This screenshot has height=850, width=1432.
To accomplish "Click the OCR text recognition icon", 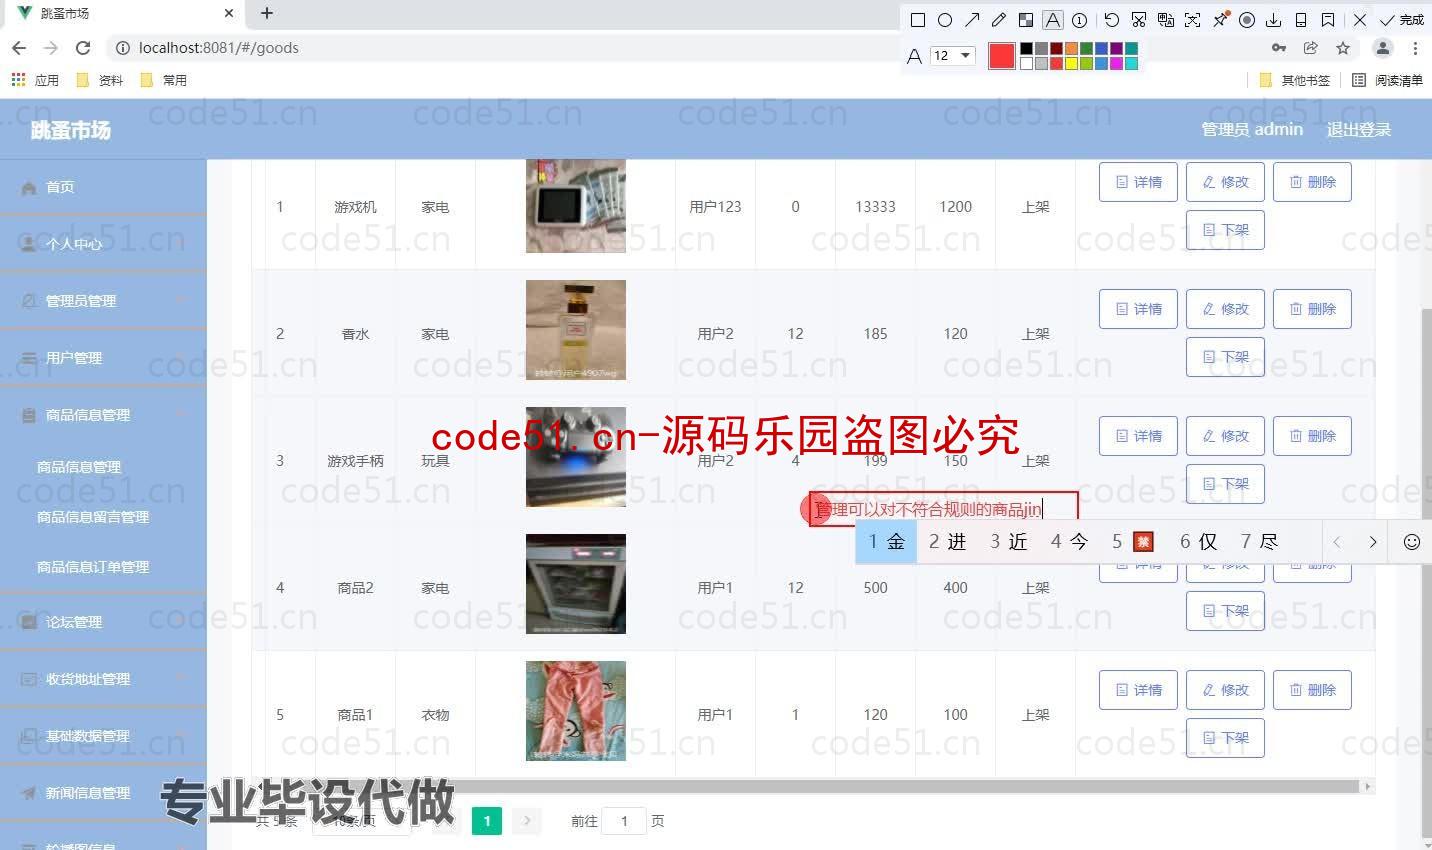I will tap(1193, 19).
